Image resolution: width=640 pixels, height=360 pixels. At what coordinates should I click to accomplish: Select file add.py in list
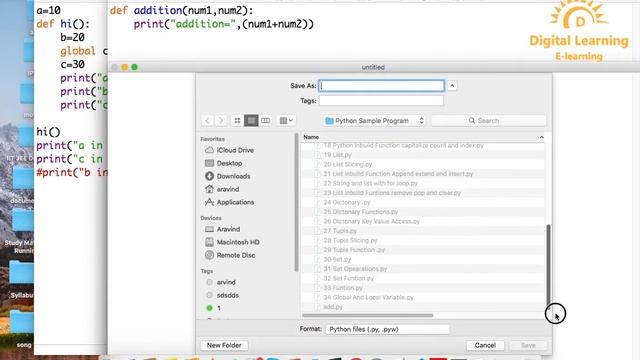pyautogui.click(x=422, y=307)
